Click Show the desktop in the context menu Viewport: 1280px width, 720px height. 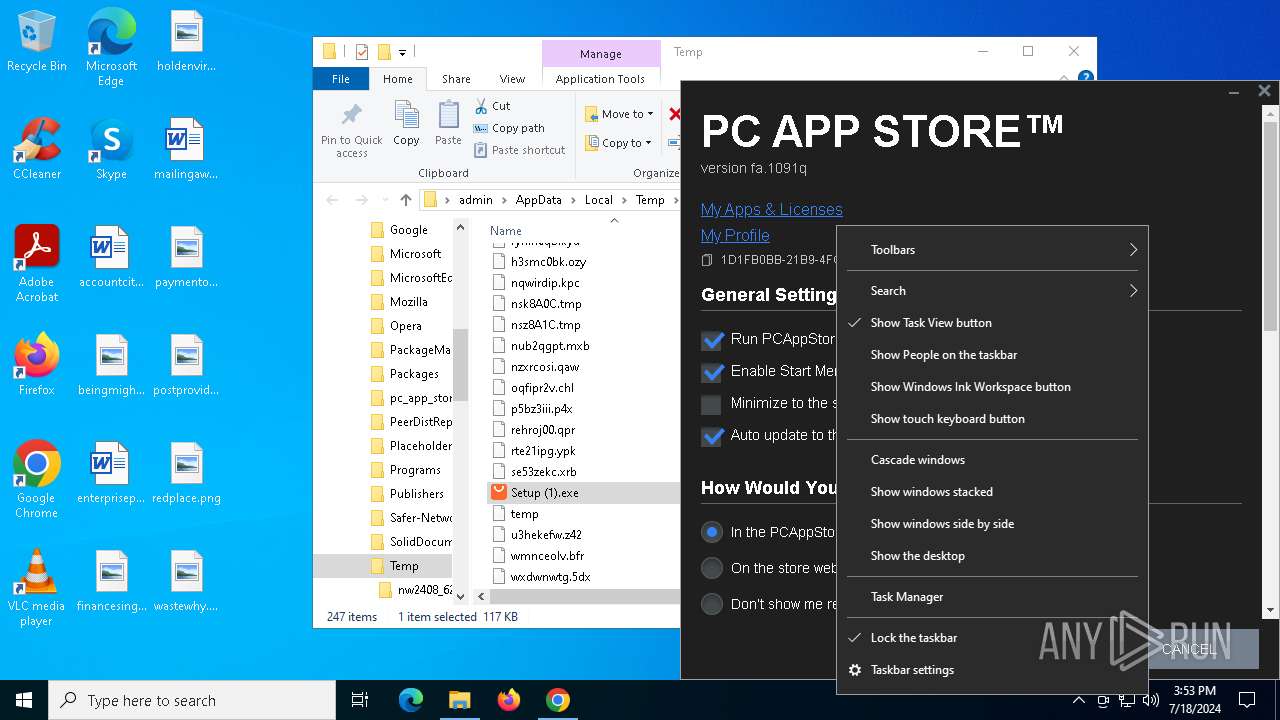coord(992,556)
